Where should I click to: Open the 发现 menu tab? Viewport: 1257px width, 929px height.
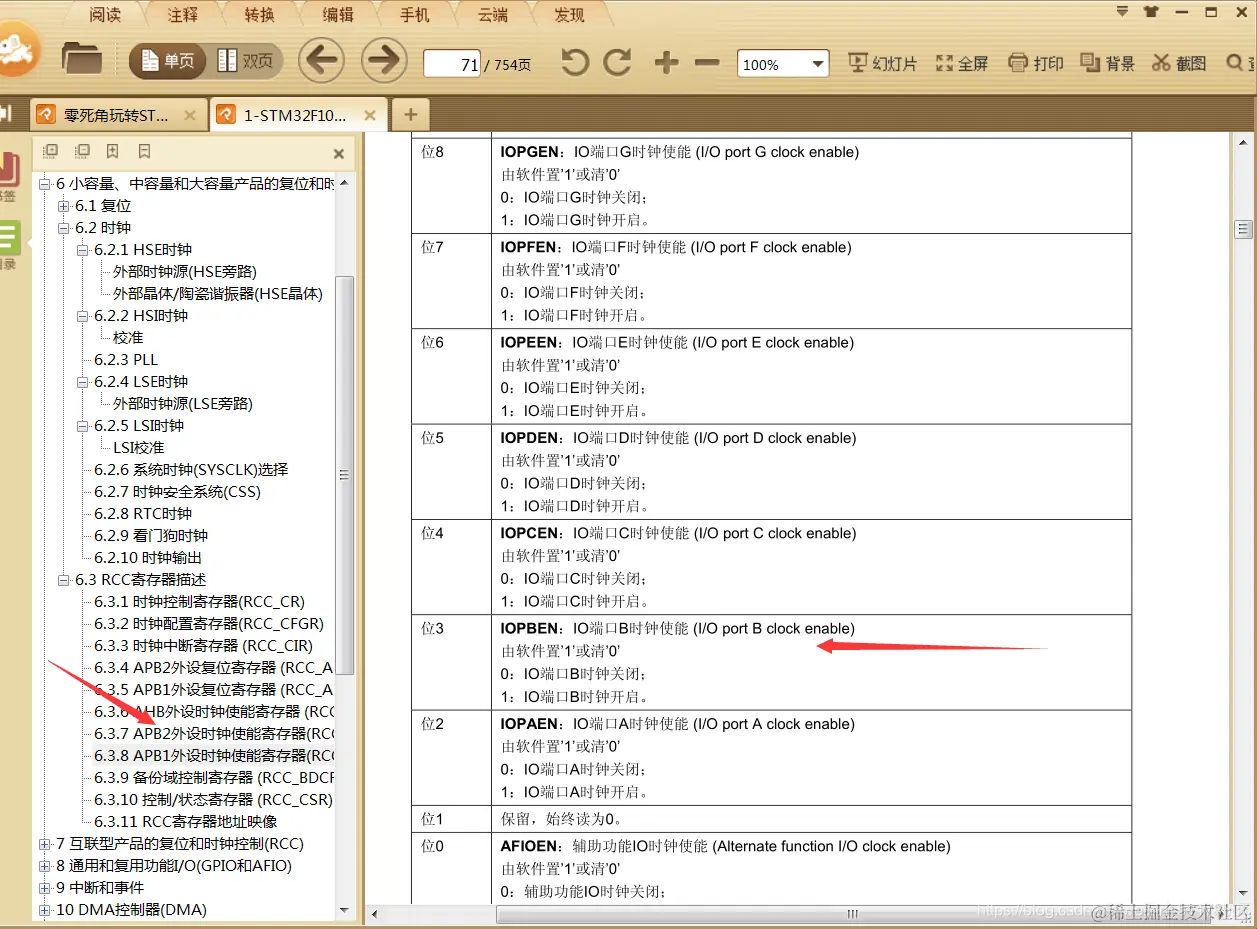coord(568,14)
